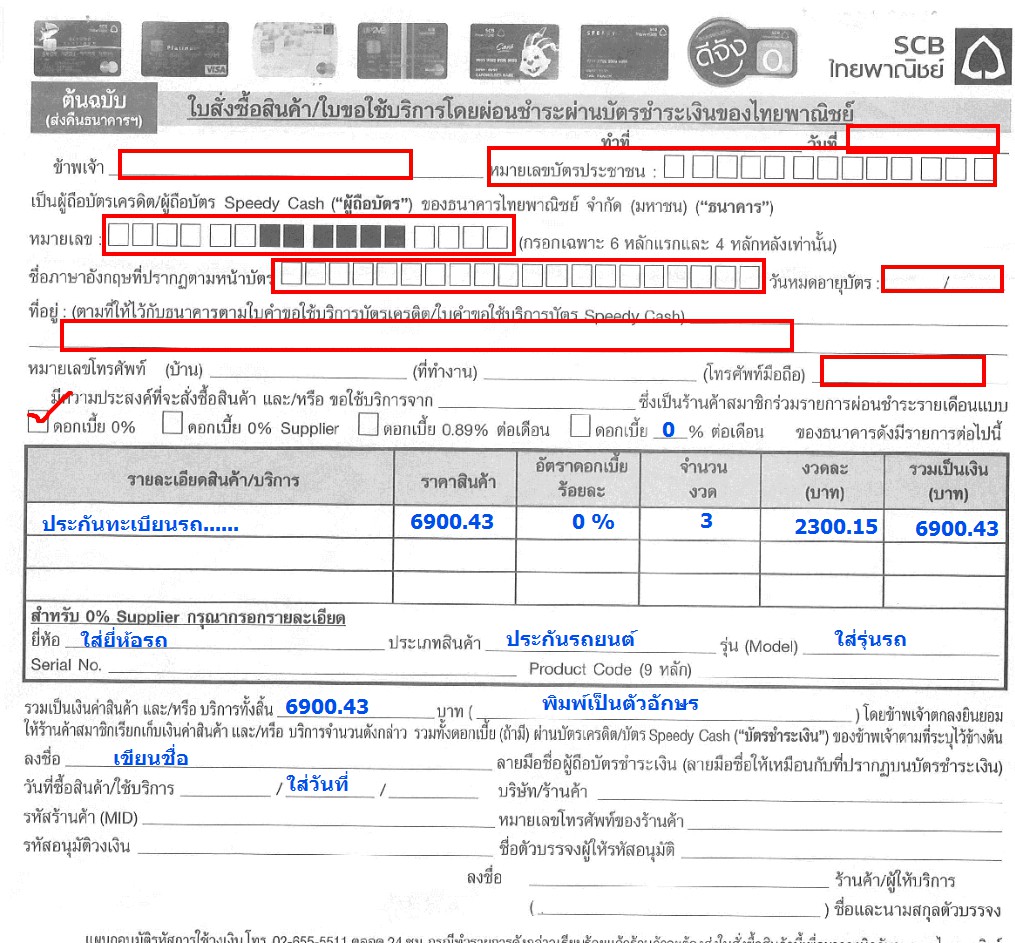Select the Platinum VISA card image
Image resolution: width=1015 pixels, height=943 pixels.
(184, 49)
